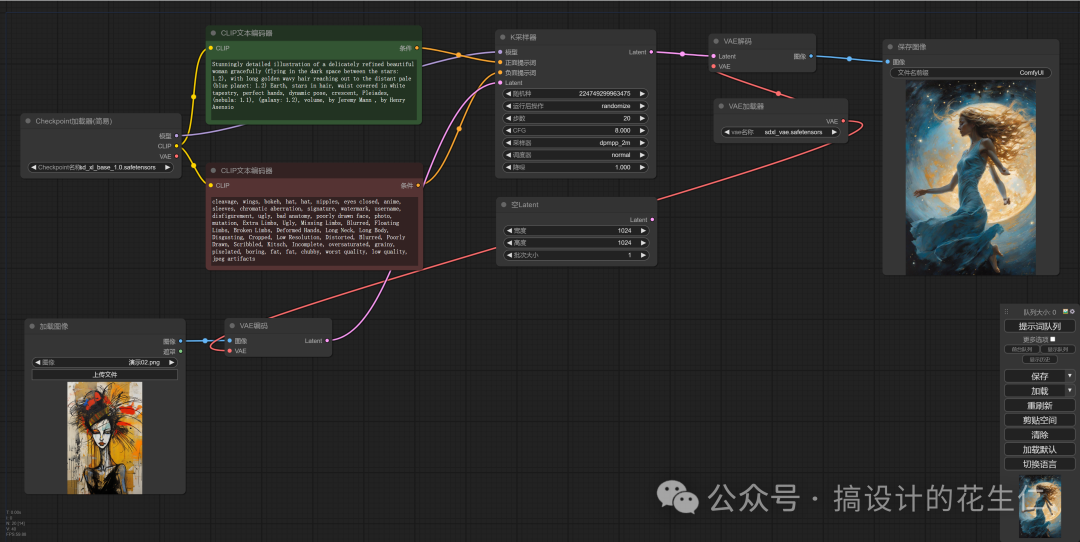Click the VAE output socket on Checkpoint加载器

(176, 156)
